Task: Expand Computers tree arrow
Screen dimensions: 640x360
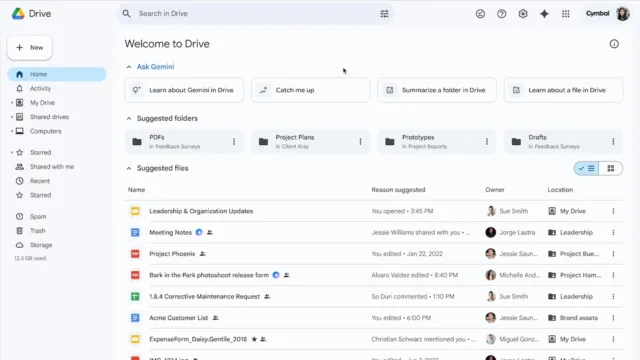Action: 12,131
